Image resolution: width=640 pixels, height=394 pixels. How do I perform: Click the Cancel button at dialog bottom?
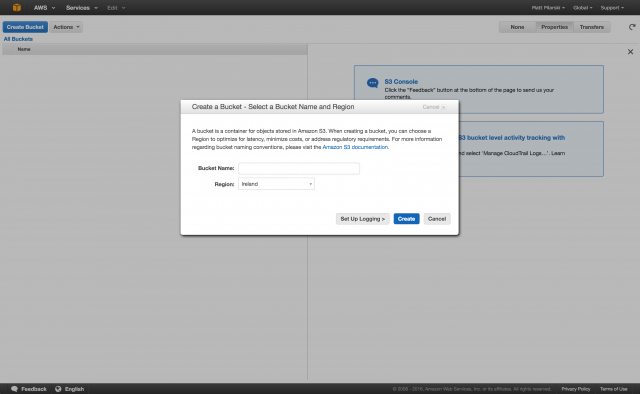tap(437, 219)
